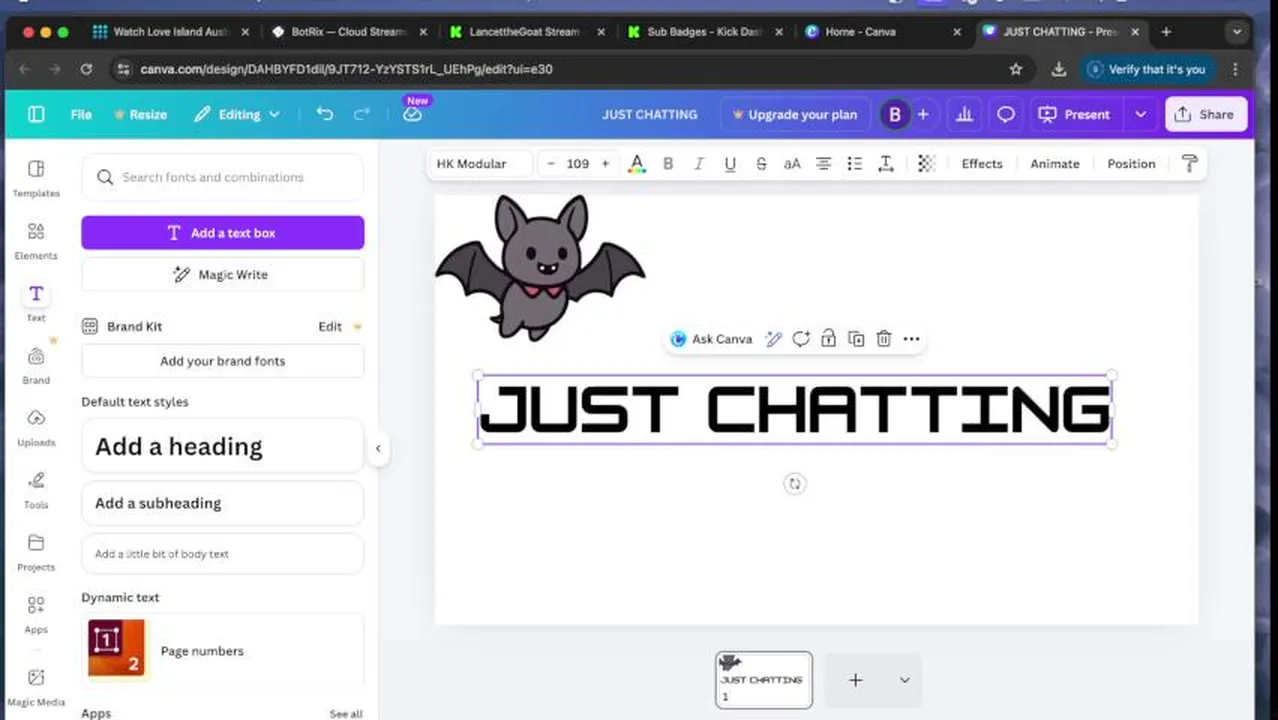Click See all next to Apps

[x=346, y=713]
